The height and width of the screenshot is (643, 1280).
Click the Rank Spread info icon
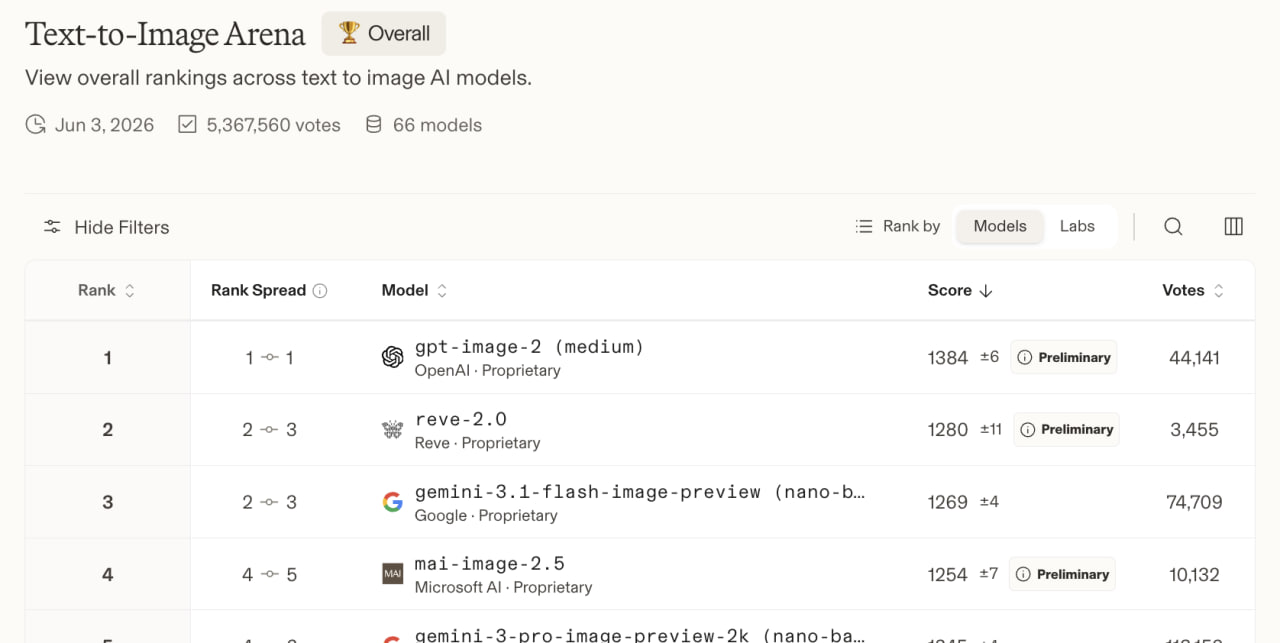320,291
